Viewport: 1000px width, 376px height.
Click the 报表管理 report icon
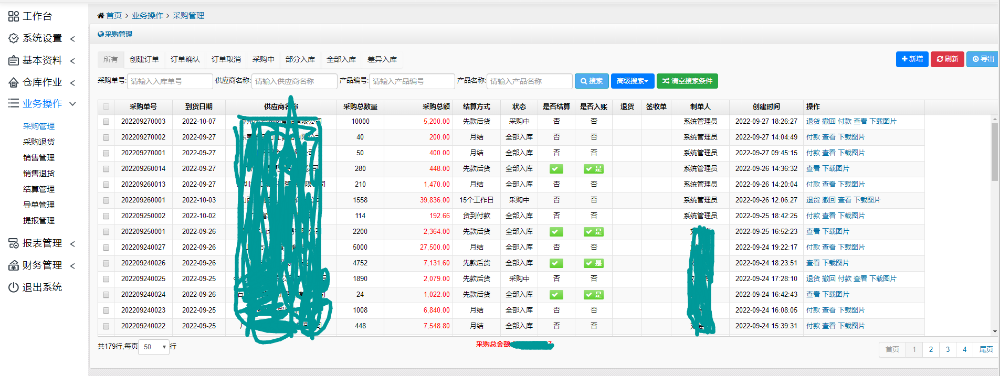[13, 243]
